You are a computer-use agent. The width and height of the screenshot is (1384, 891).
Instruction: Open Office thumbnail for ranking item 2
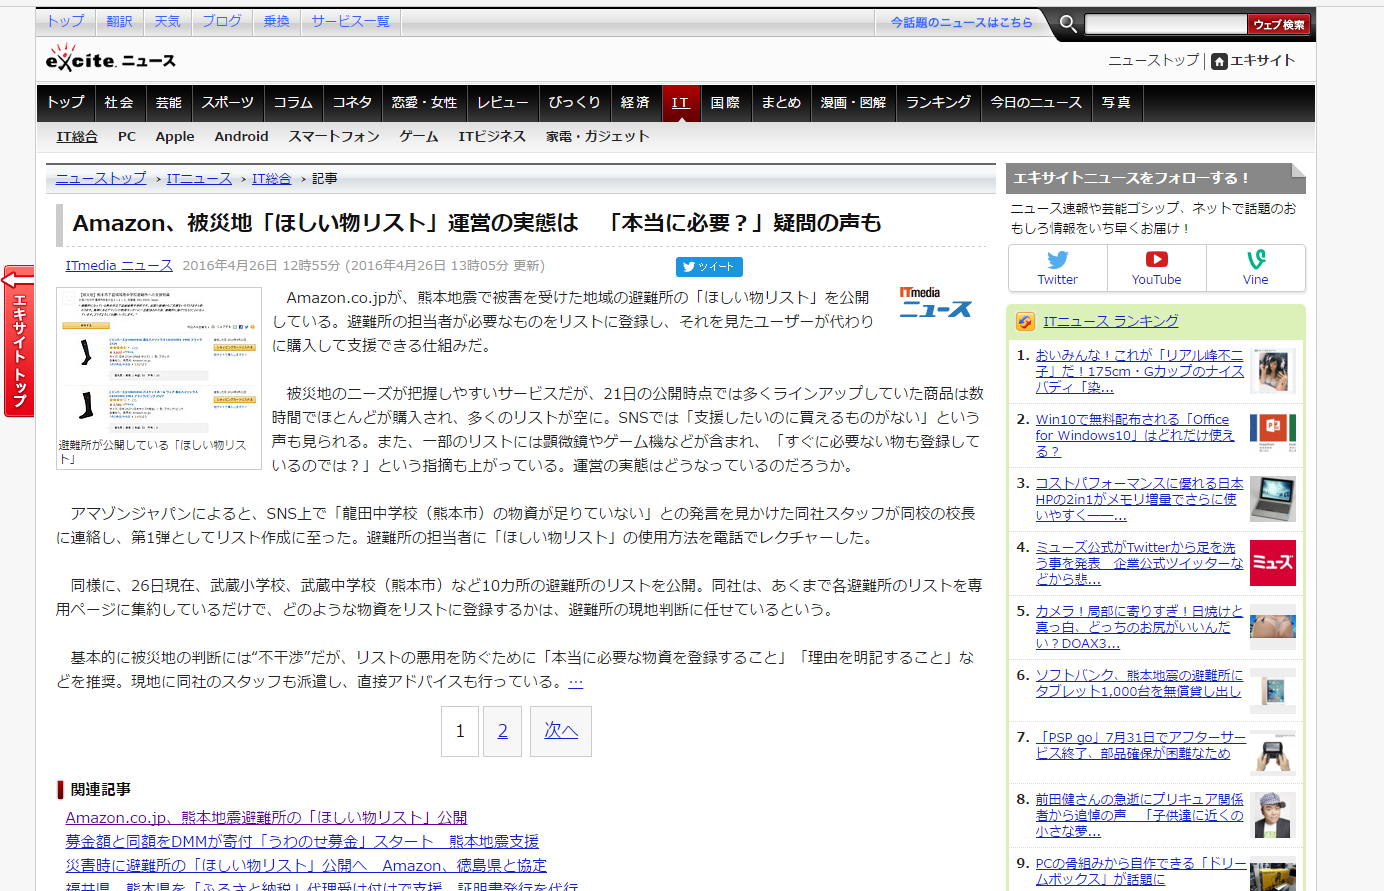pos(1272,435)
